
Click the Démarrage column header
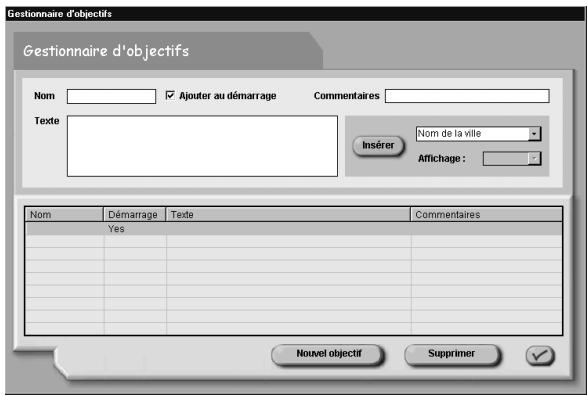134,214
